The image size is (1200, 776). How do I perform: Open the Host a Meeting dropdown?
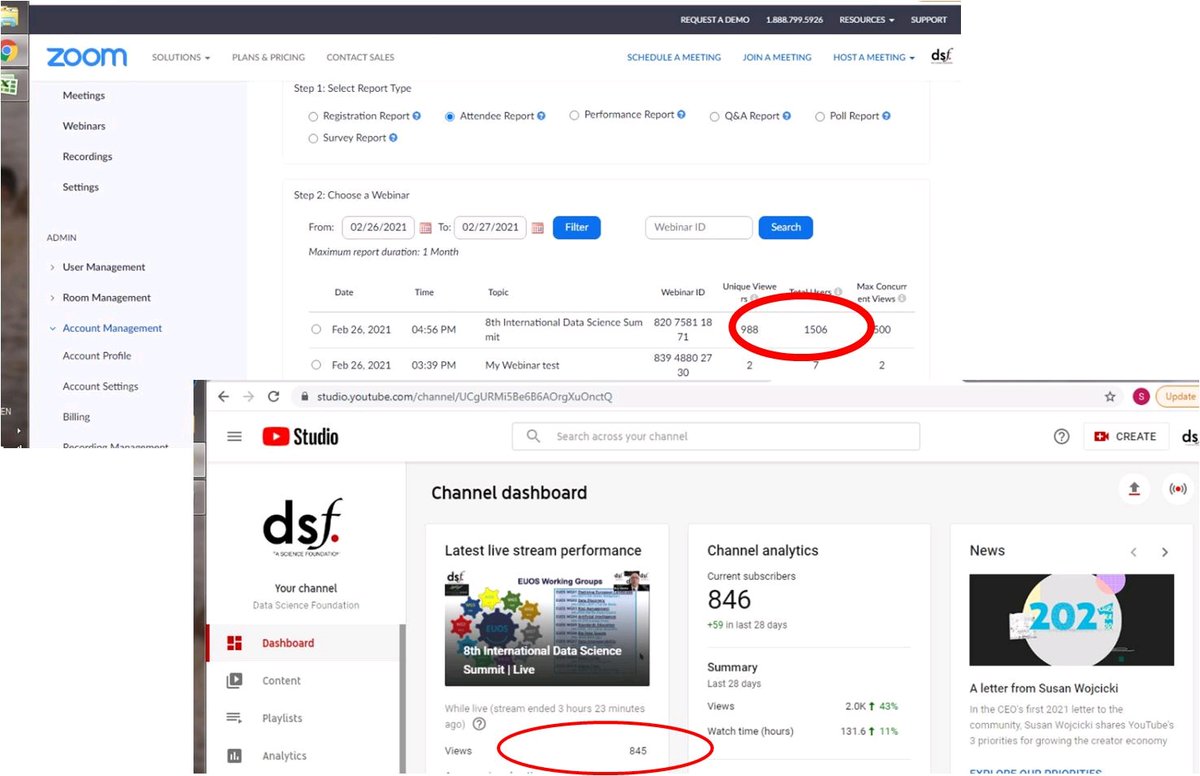(x=874, y=57)
